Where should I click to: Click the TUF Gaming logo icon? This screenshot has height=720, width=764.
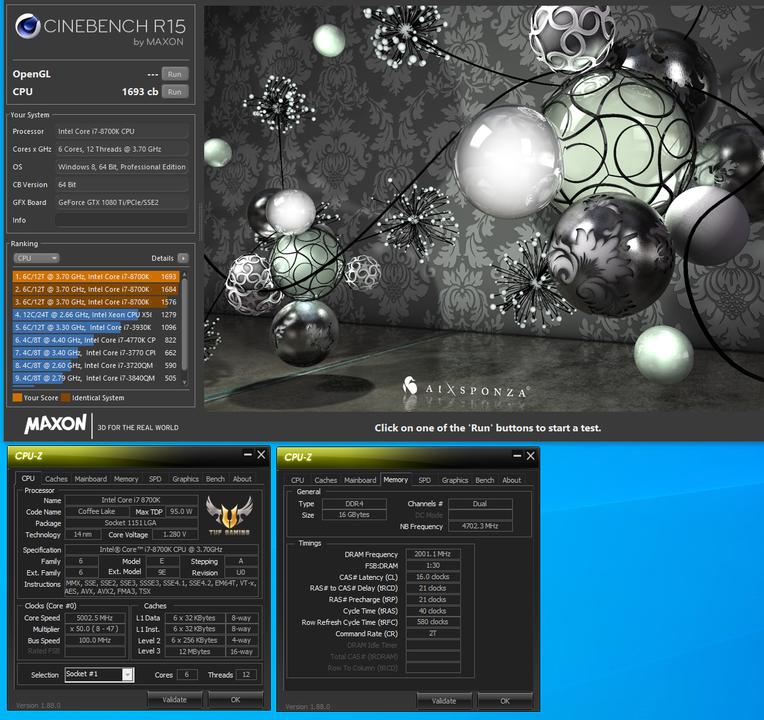tap(229, 515)
